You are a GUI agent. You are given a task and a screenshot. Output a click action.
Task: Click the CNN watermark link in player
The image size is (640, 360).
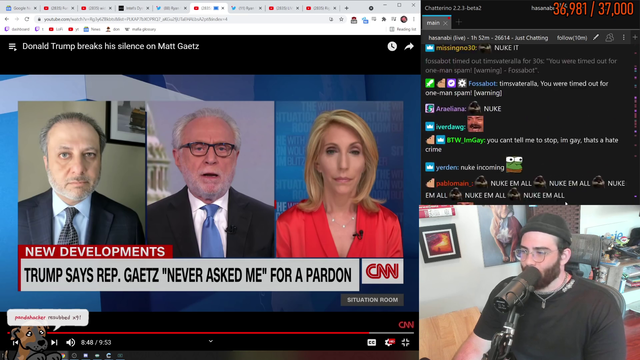point(406,324)
